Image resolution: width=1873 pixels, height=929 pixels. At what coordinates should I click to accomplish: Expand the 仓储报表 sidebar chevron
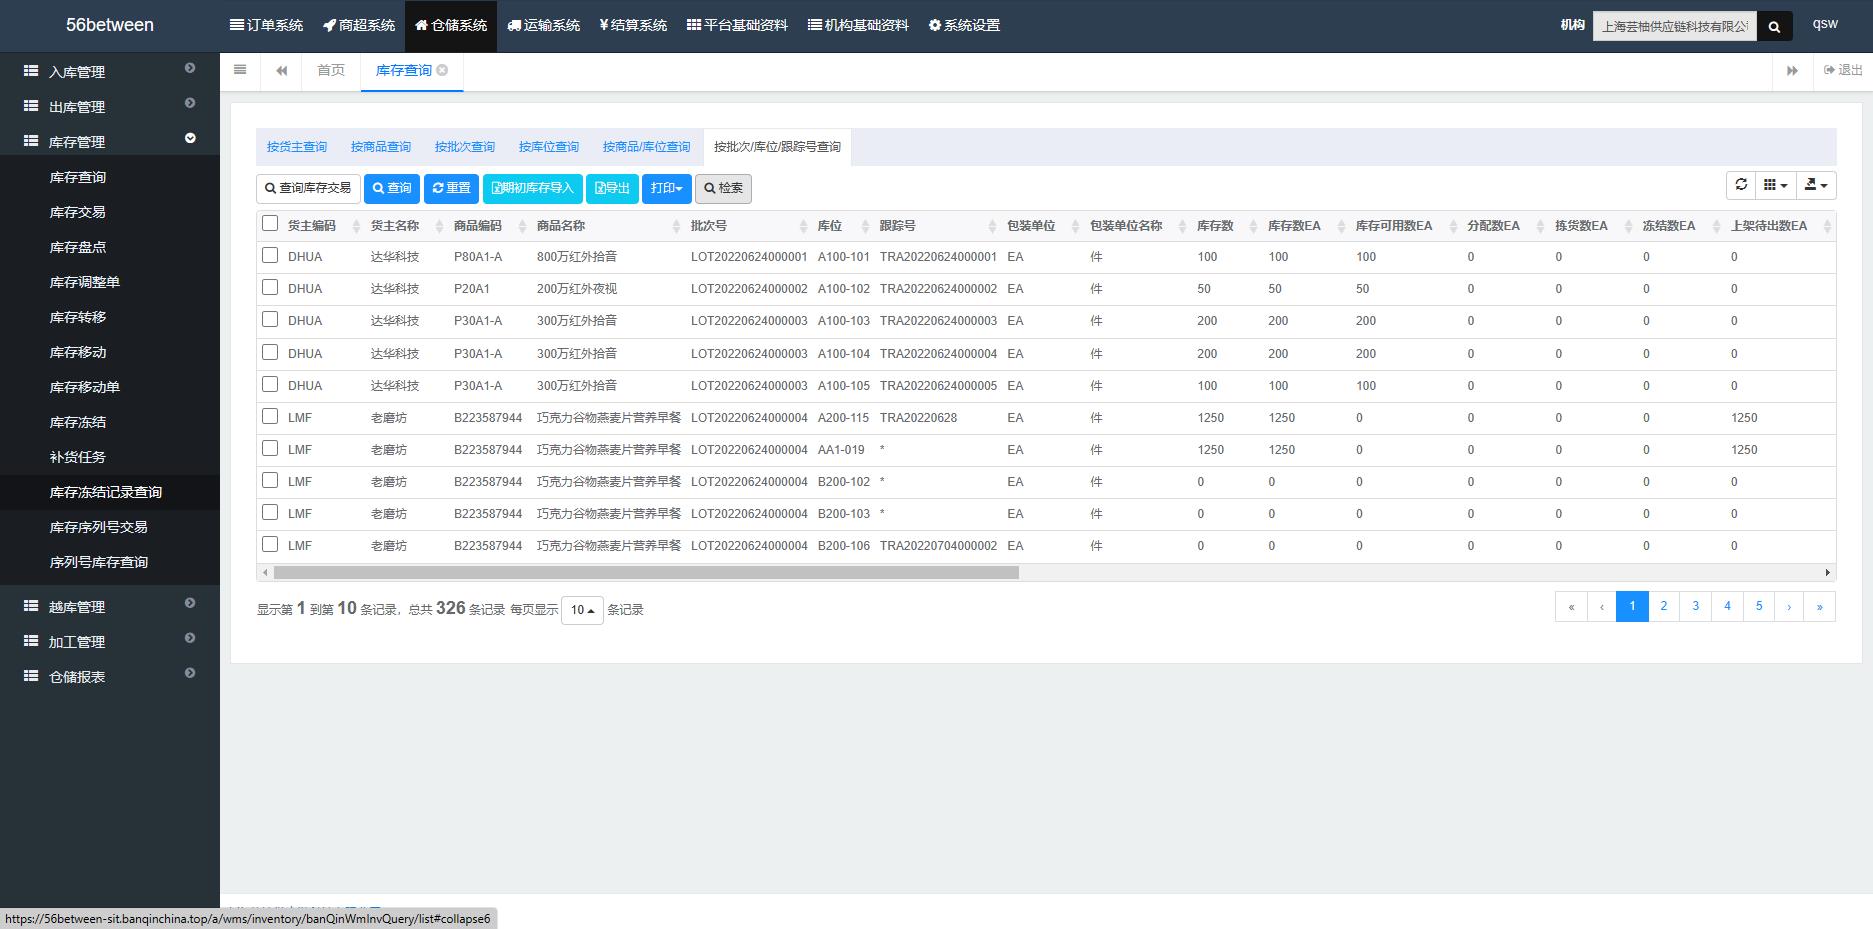pos(190,673)
